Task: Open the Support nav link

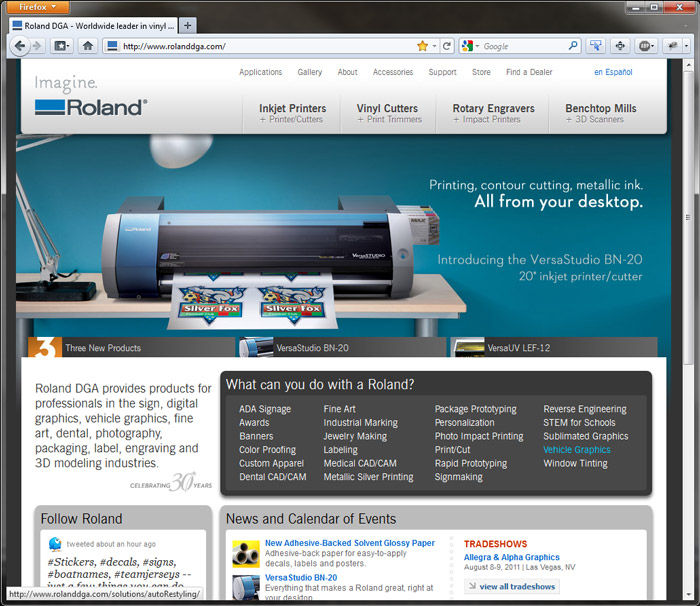Action: [442, 72]
